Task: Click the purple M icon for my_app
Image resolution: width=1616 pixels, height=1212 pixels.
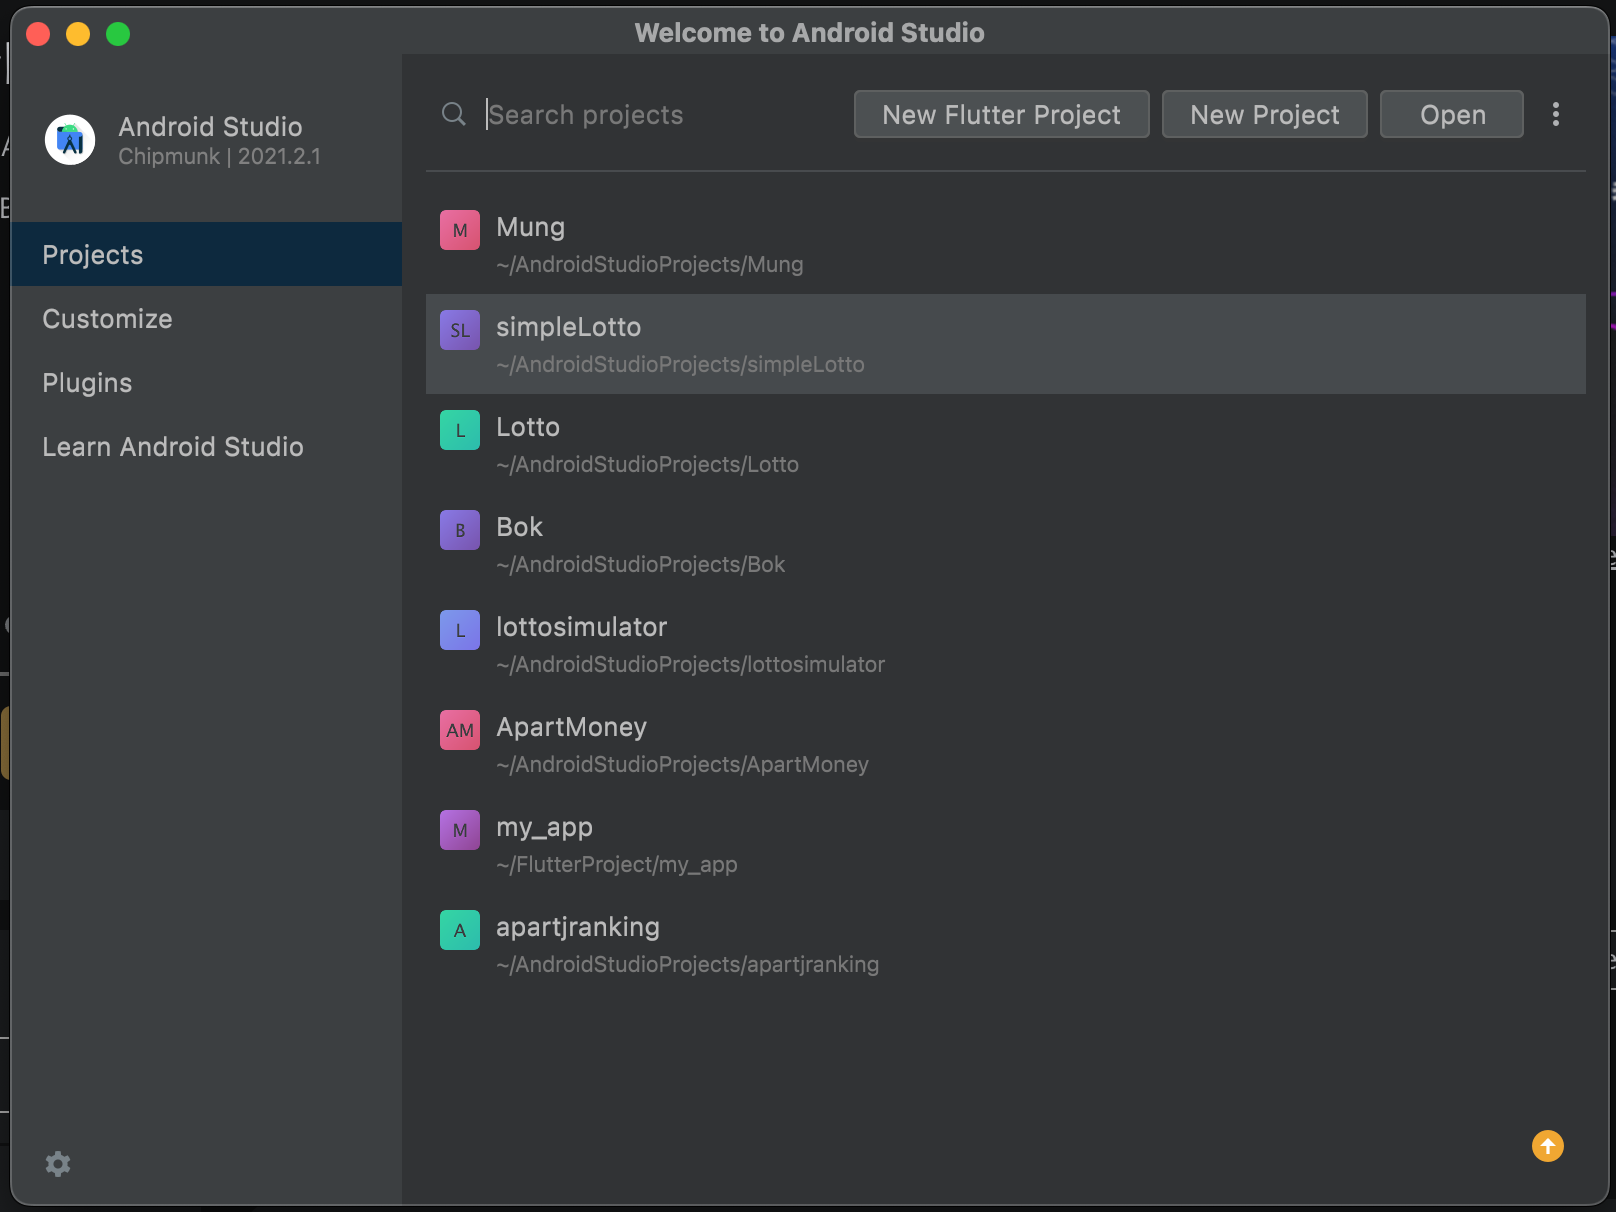Action: click(460, 830)
